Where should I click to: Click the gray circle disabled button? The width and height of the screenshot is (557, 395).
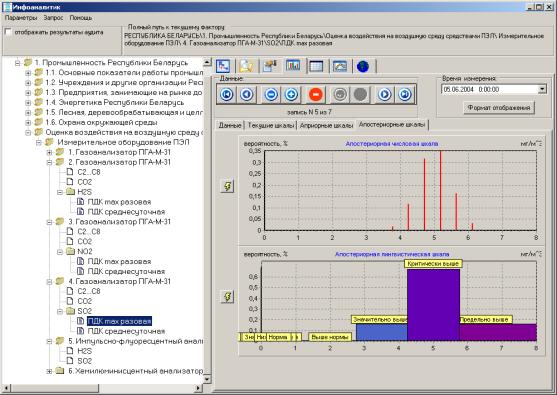pyautogui.click(x=360, y=94)
